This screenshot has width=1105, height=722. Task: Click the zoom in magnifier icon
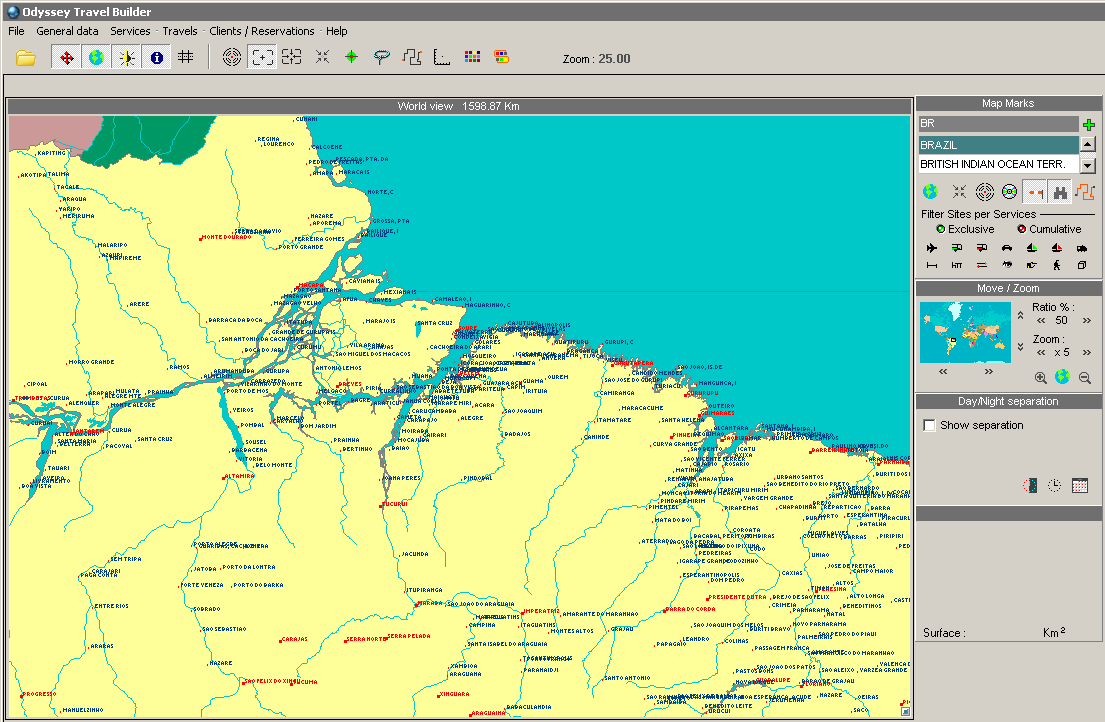(1041, 377)
